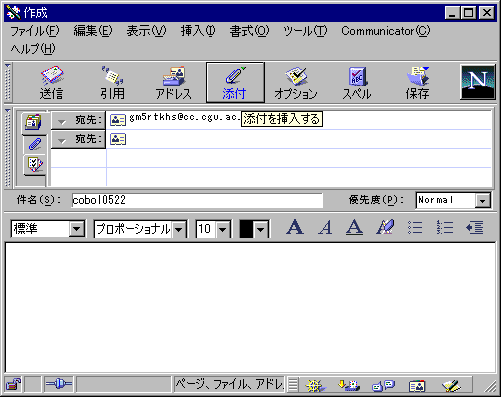Open second 宛先 recipient type dropdown
The image size is (501, 397).
[x=78, y=139]
